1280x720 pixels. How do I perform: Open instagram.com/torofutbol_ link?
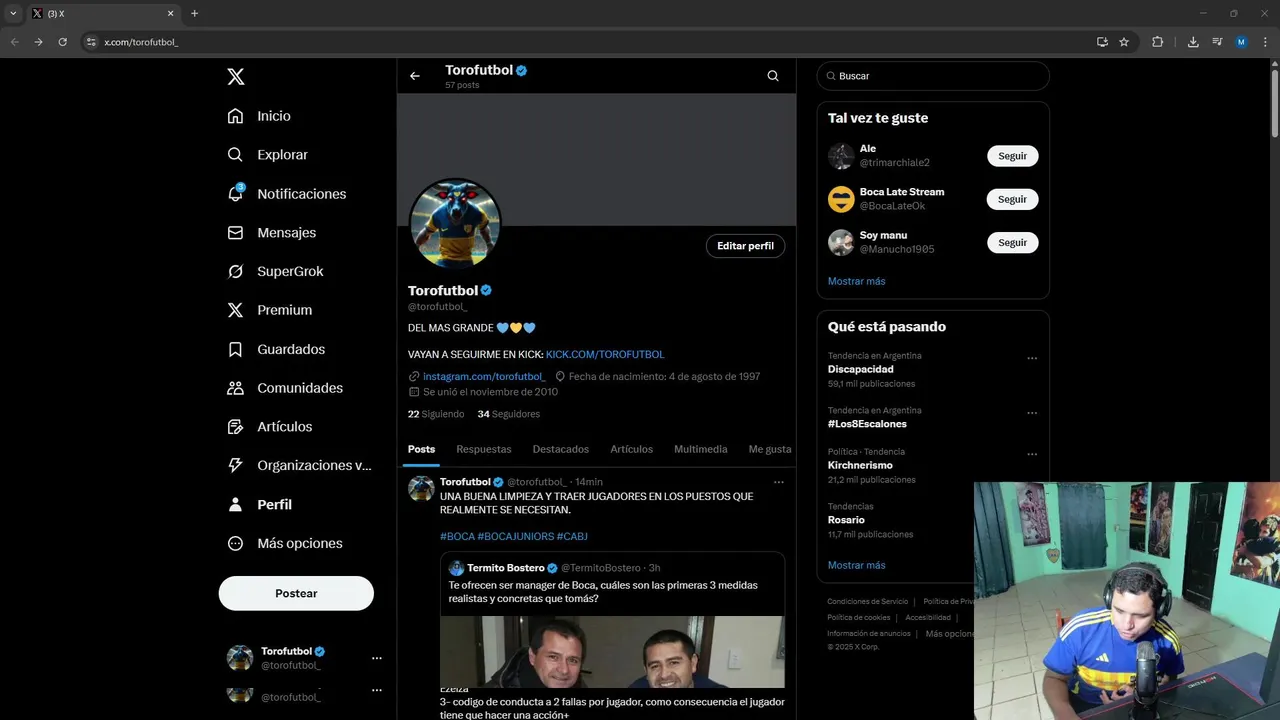click(484, 376)
